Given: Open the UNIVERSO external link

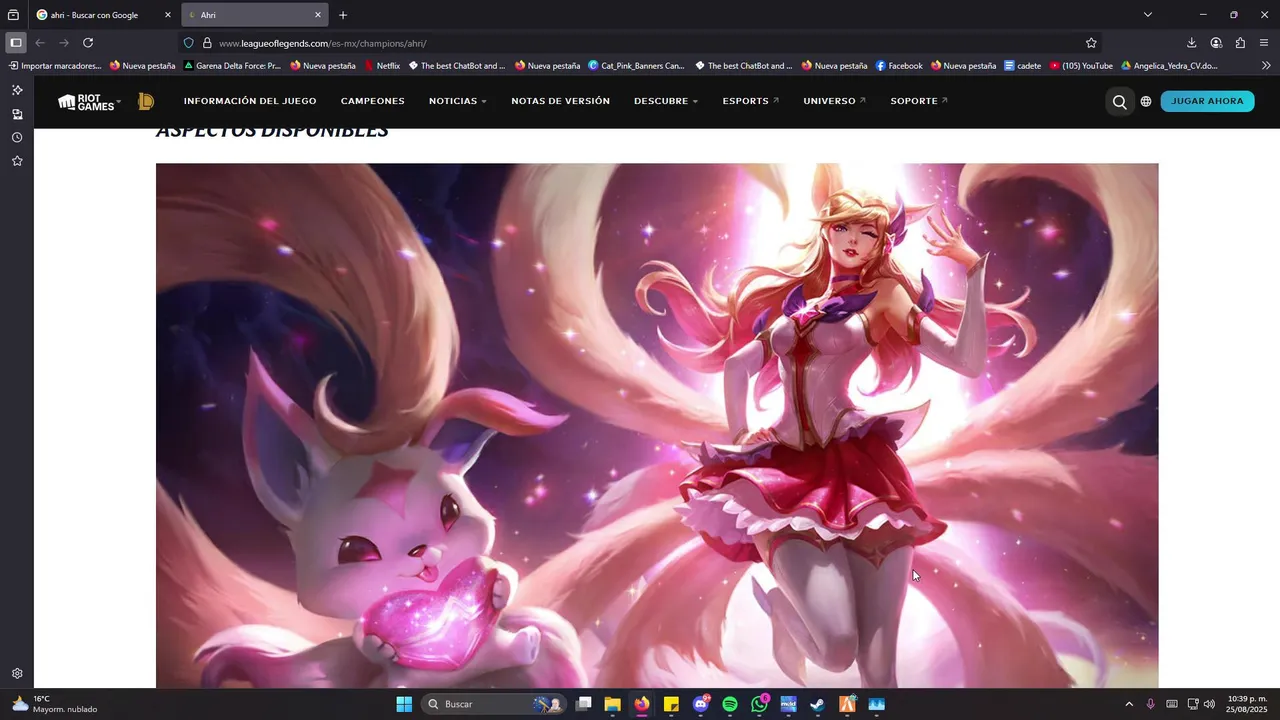Looking at the screenshot, I should 834,101.
